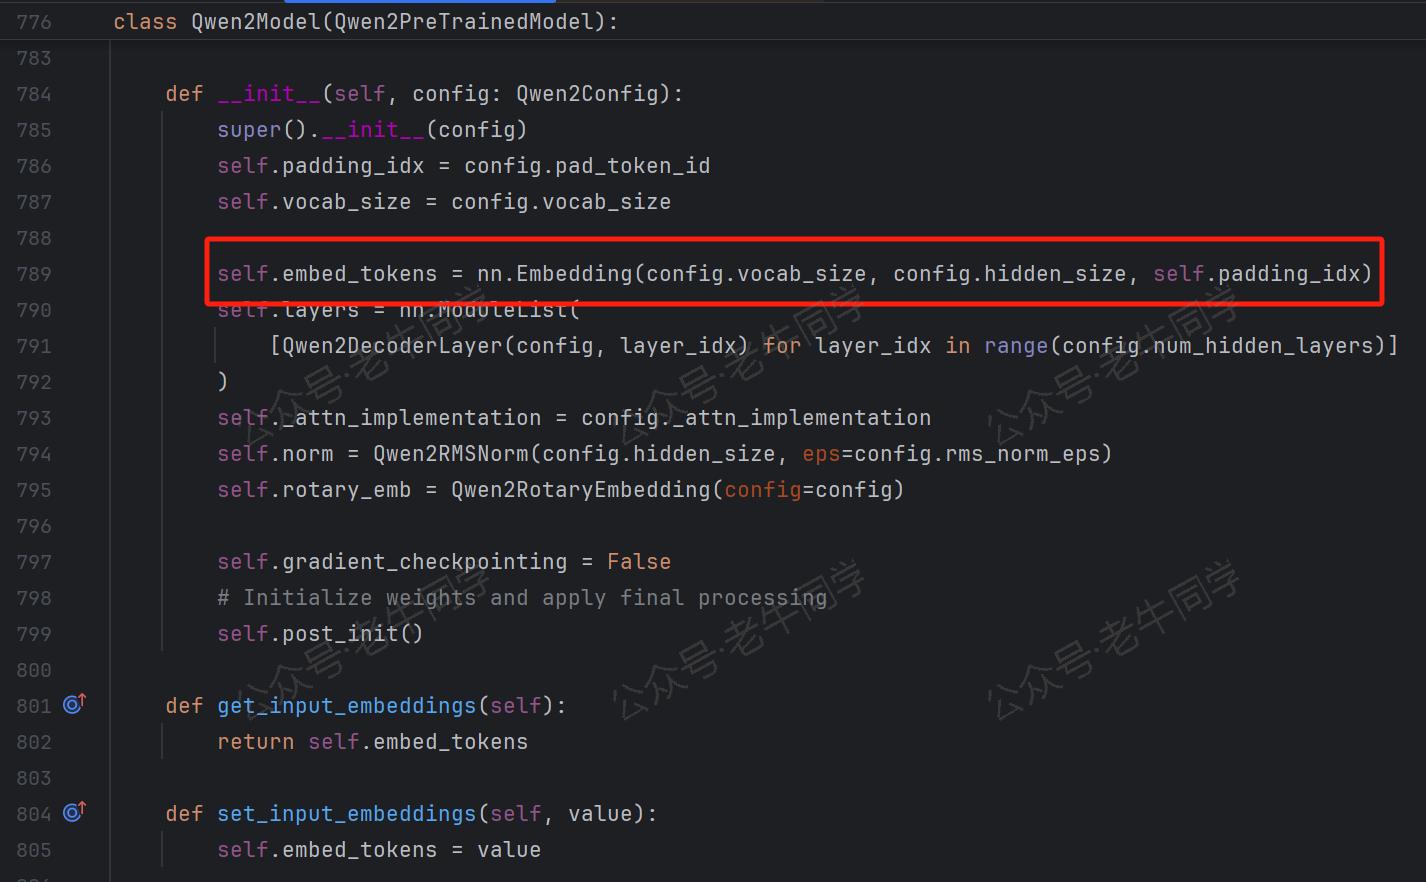
Task: Click the override gutter icon on line 801
Action: [75, 704]
